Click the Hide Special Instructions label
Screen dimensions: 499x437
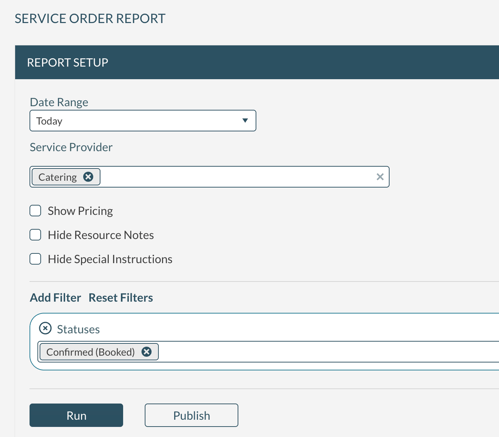click(x=110, y=259)
